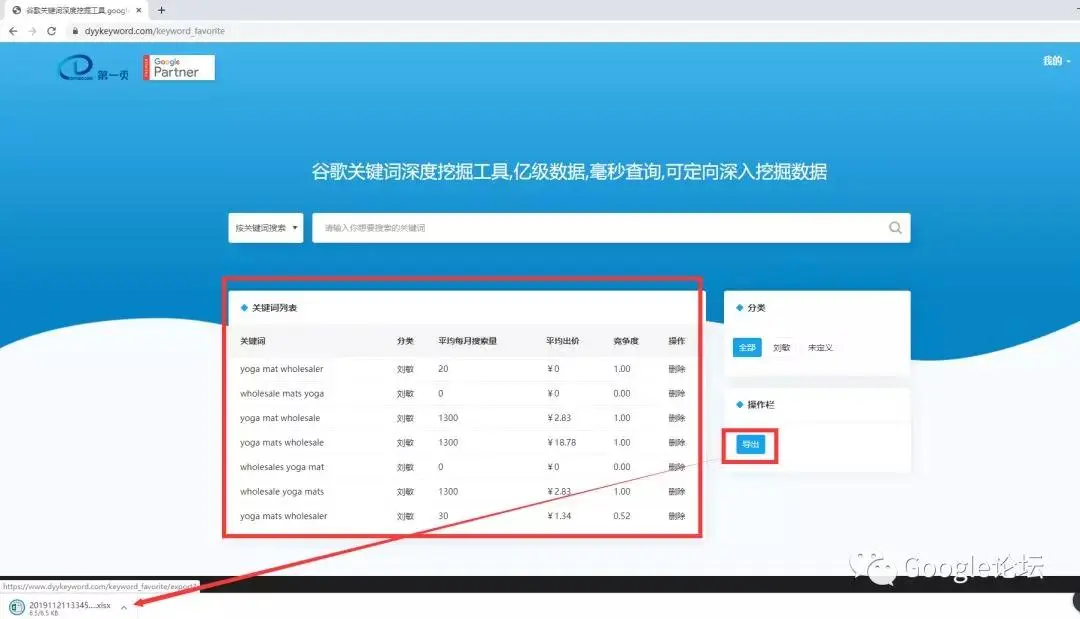Click the site logo in header
The width and height of the screenshot is (1080, 619).
[x=93, y=69]
